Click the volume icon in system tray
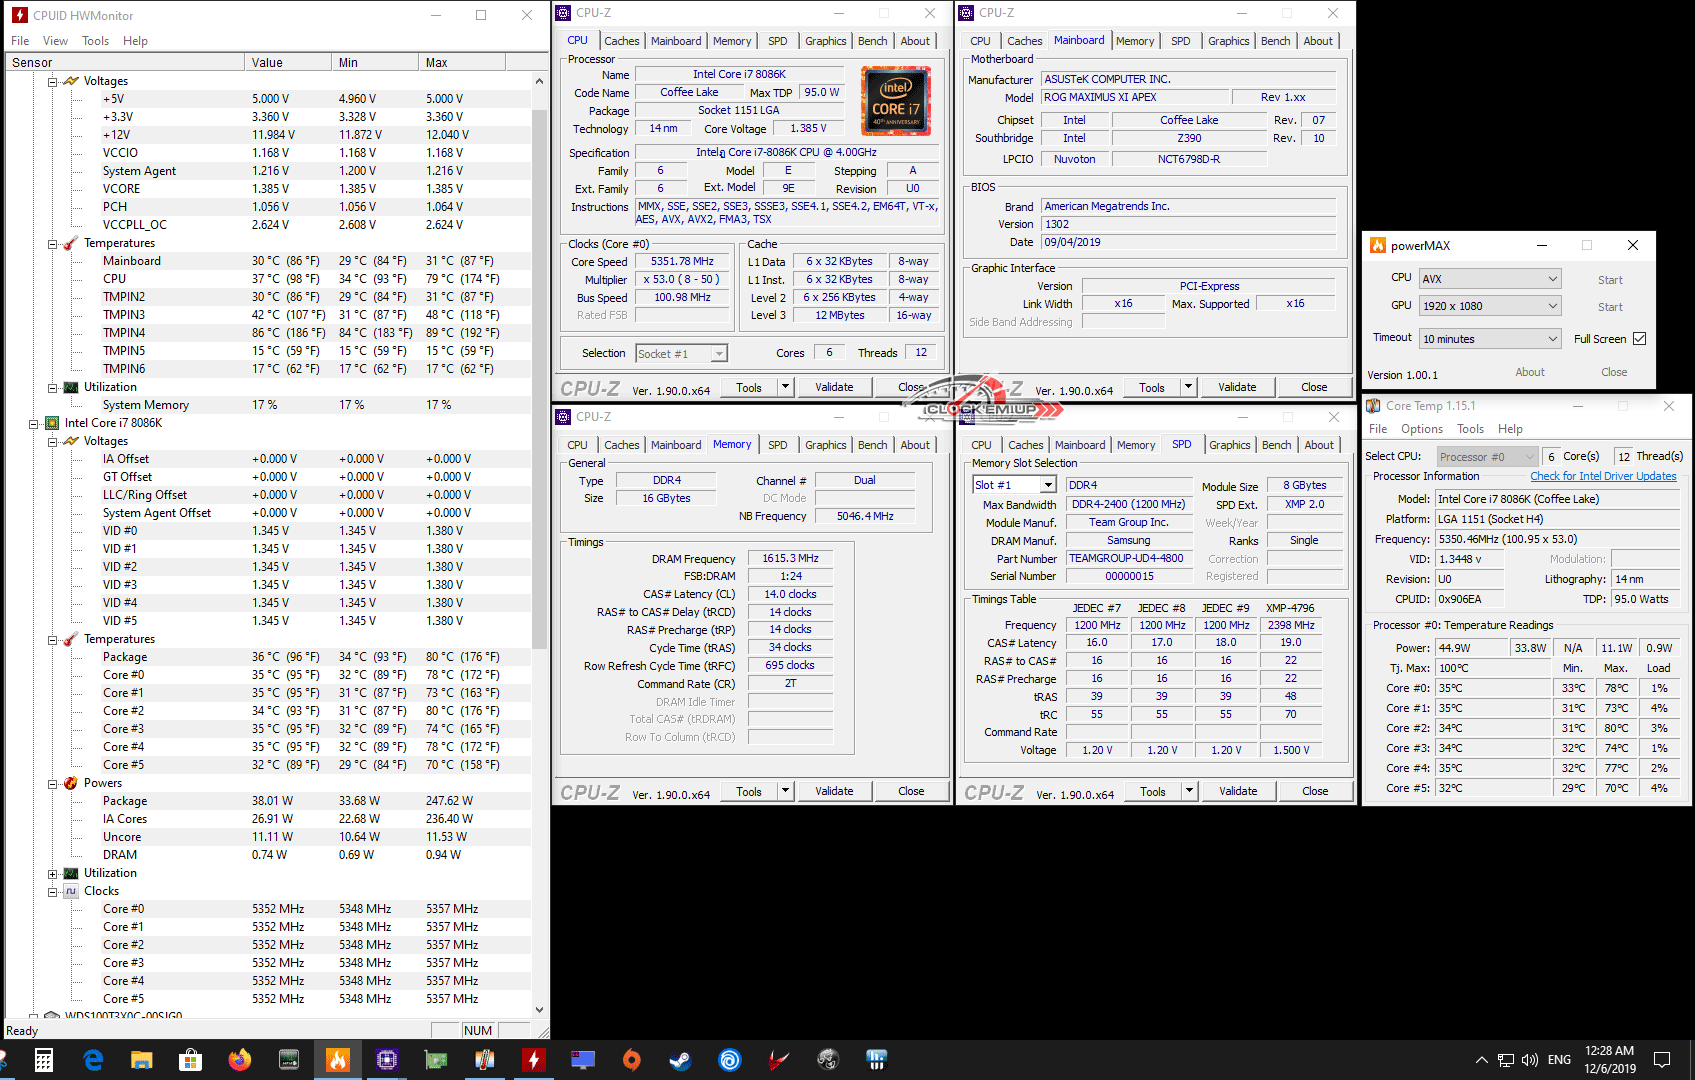This screenshot has height=1080, width=1695. 1529,1060
